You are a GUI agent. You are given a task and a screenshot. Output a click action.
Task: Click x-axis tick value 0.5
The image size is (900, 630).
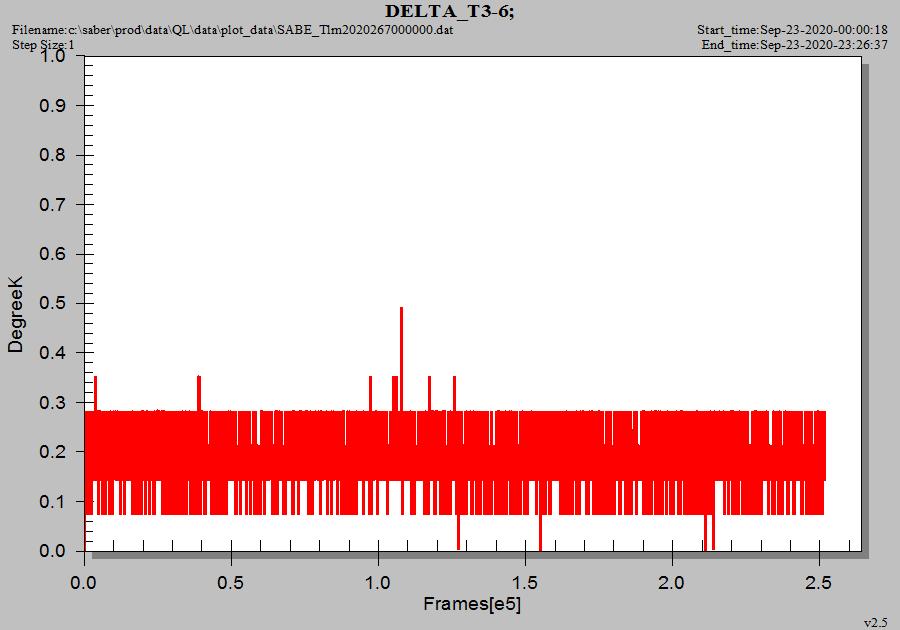coord(230,583)
